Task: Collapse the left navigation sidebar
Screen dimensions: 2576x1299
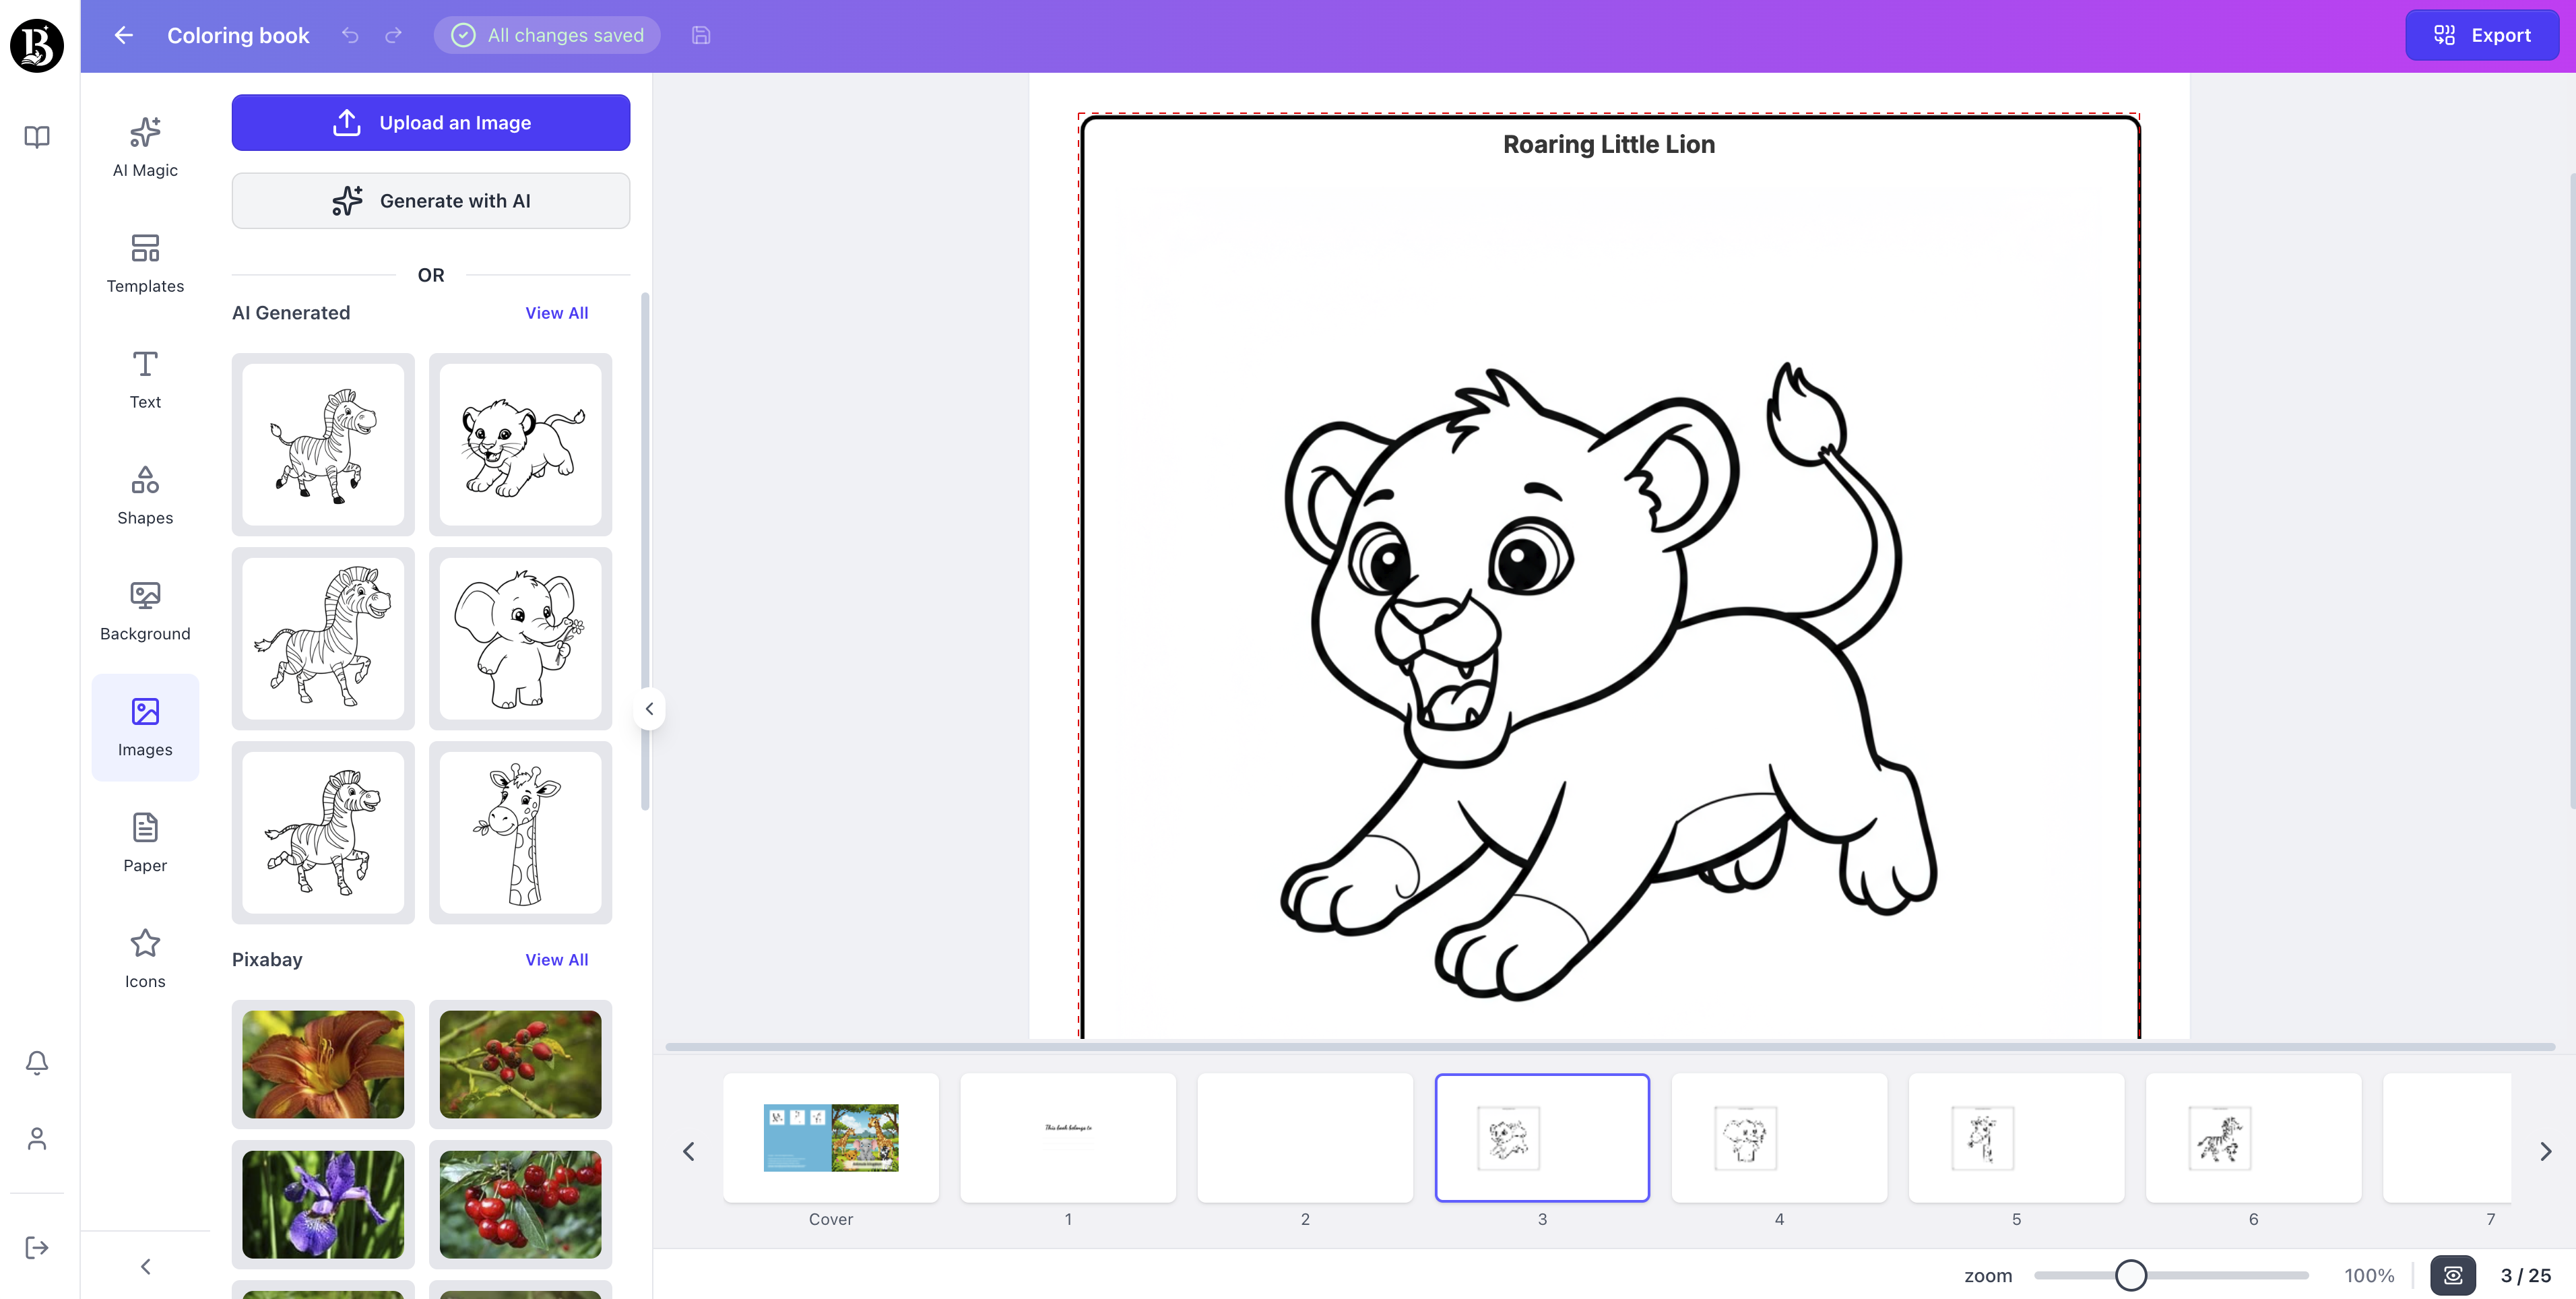Action: 145,1266
